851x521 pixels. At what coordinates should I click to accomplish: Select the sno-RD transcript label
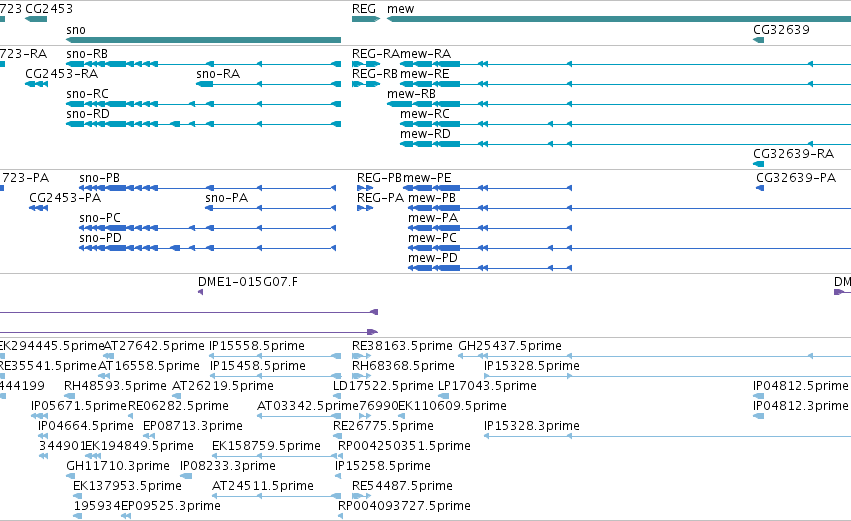[88, 114]
